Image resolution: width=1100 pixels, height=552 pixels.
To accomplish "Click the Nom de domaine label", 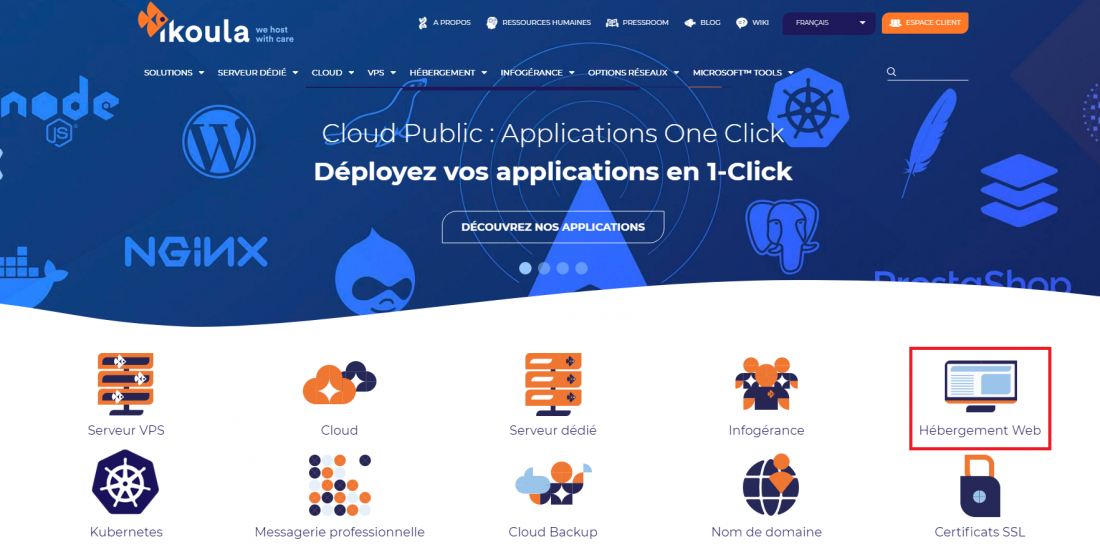I will [x=766, y=532].
